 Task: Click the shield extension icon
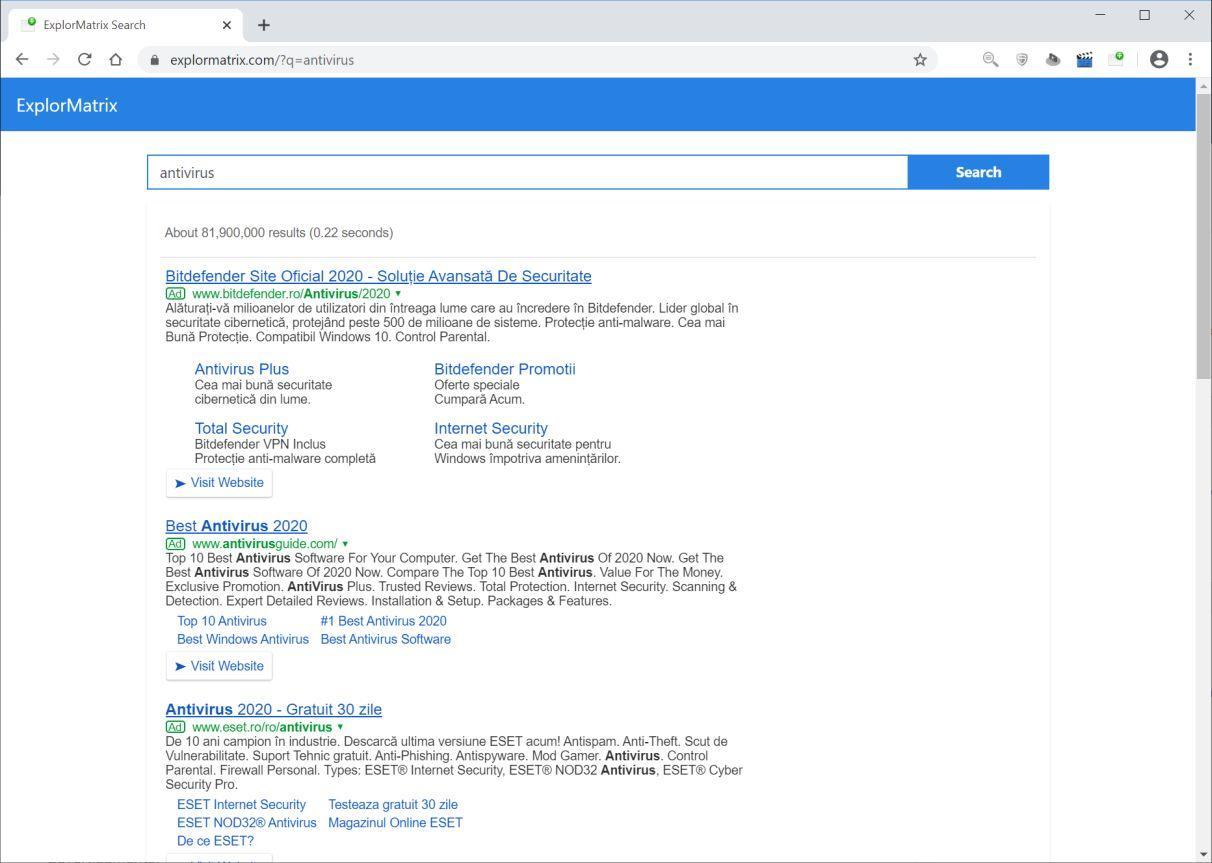point(1022,60)
